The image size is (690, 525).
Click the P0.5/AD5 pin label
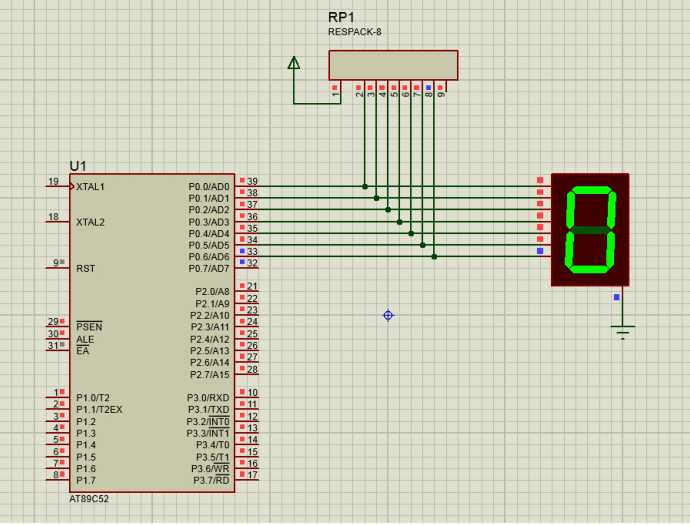click(209, 245)
